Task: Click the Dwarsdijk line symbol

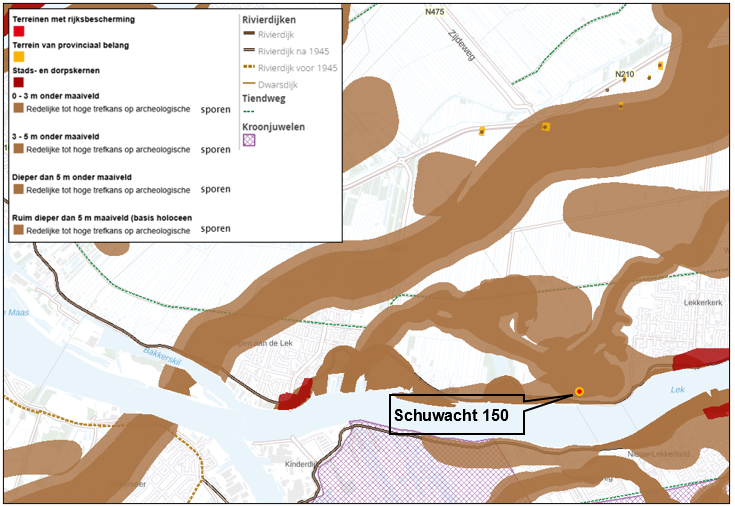Action: tap(249, 84)
